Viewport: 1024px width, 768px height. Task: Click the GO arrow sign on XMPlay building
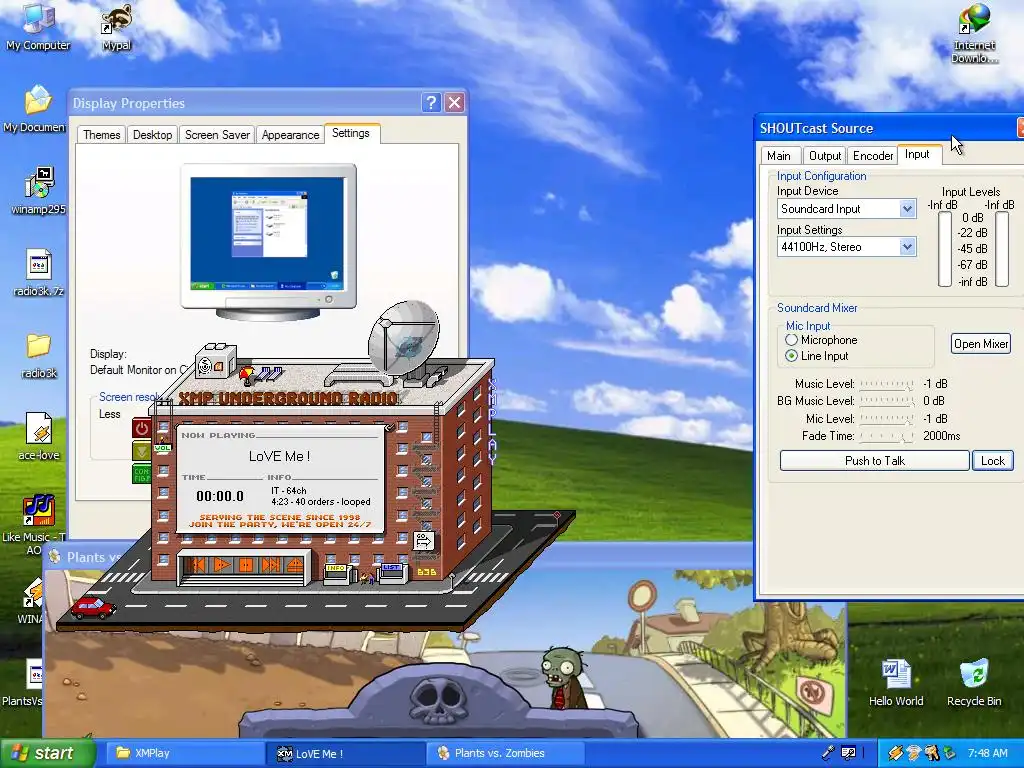[x=423, y=540]
